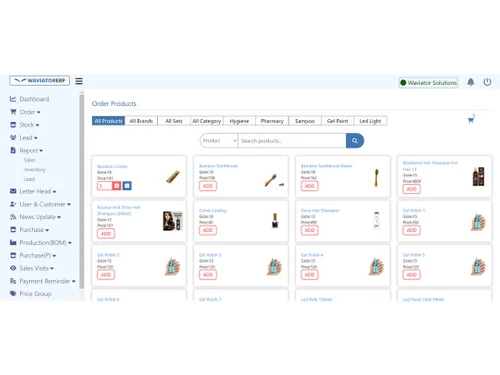
Task: Add Gel Polish 5 to order
Action: [412, 275]
